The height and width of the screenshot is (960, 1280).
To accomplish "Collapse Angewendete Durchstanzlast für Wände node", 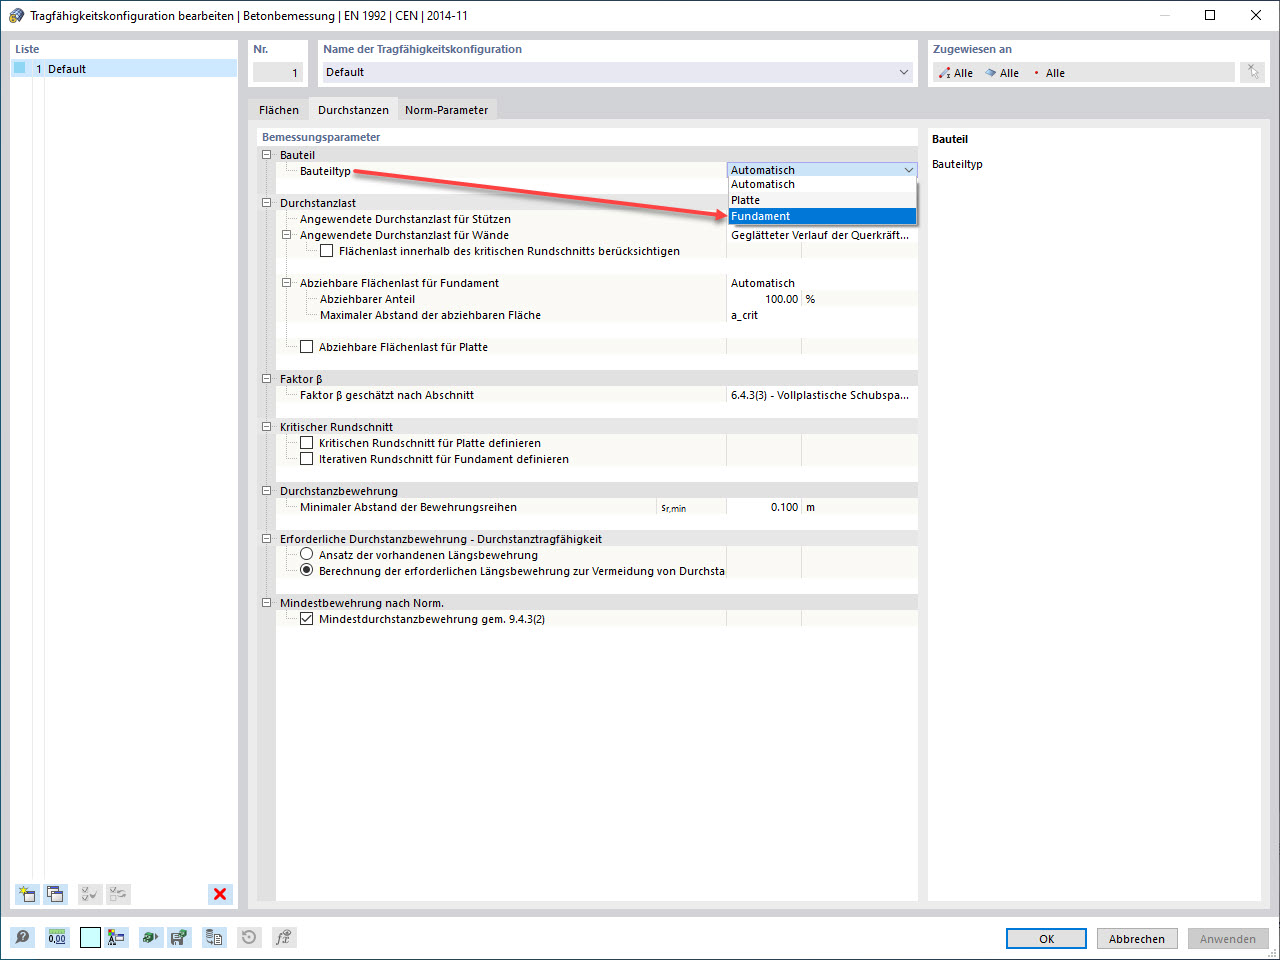I will 287,235.
